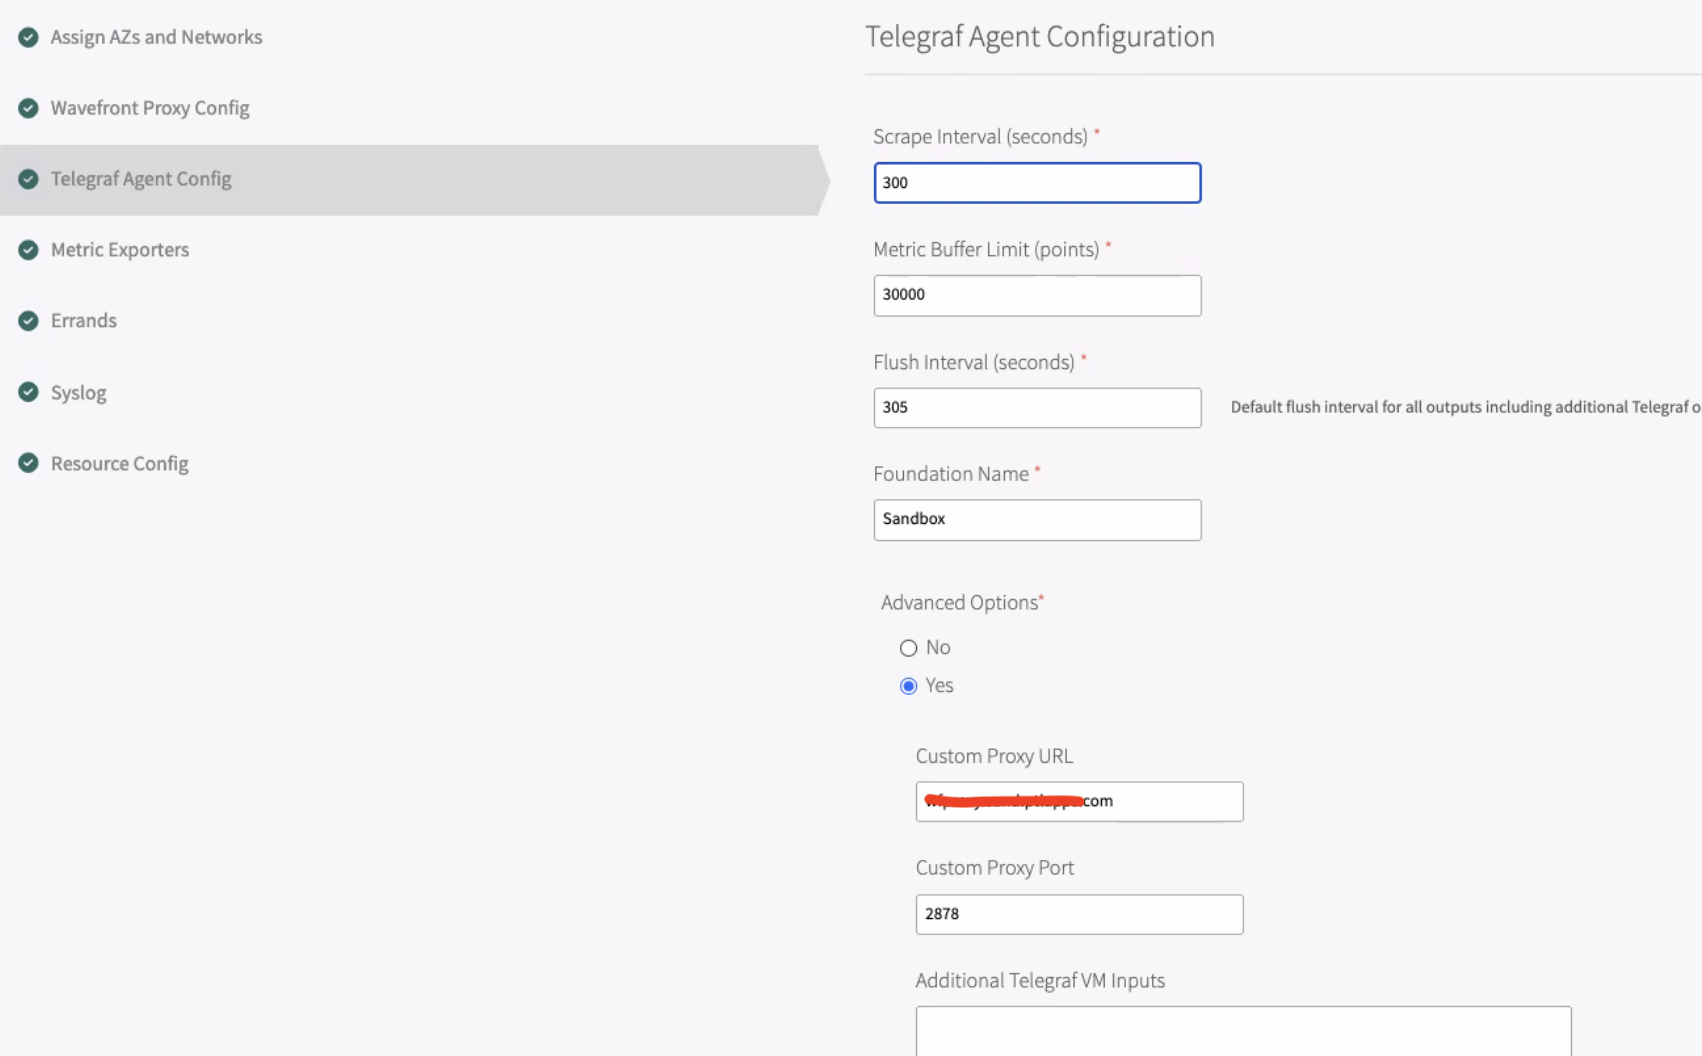Open the Syslog configuration link

79,393
